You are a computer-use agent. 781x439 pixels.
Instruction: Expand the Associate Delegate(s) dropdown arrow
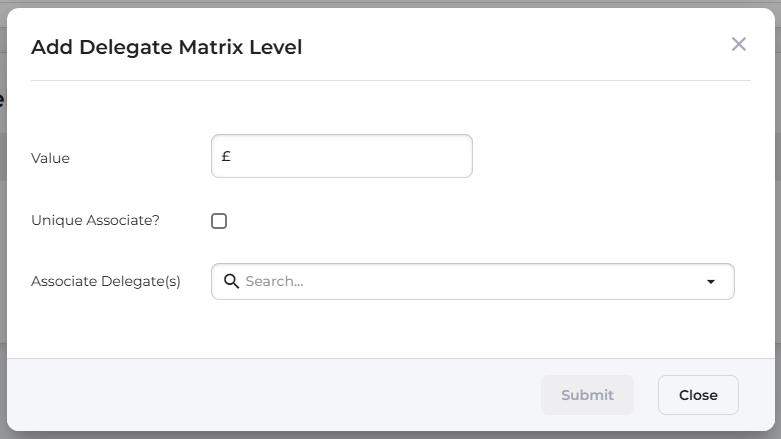click(x=711, y=282)
